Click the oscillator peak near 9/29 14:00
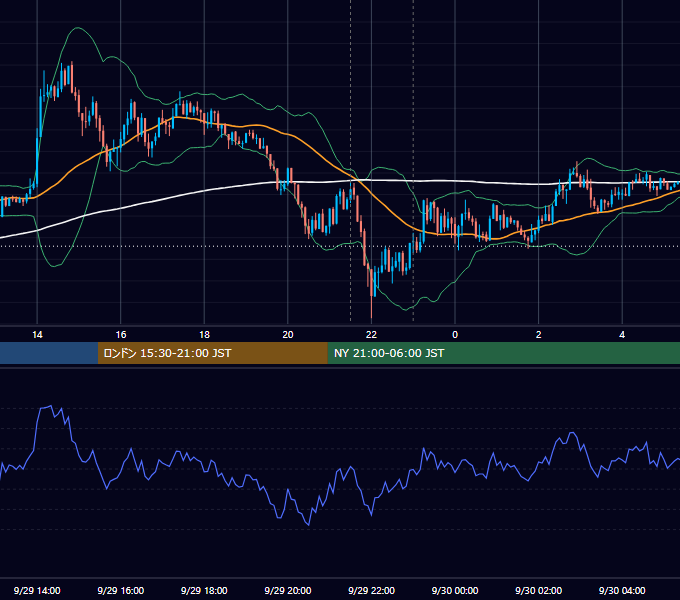Viewport: 680px width, 600px height. coord(51,406)
